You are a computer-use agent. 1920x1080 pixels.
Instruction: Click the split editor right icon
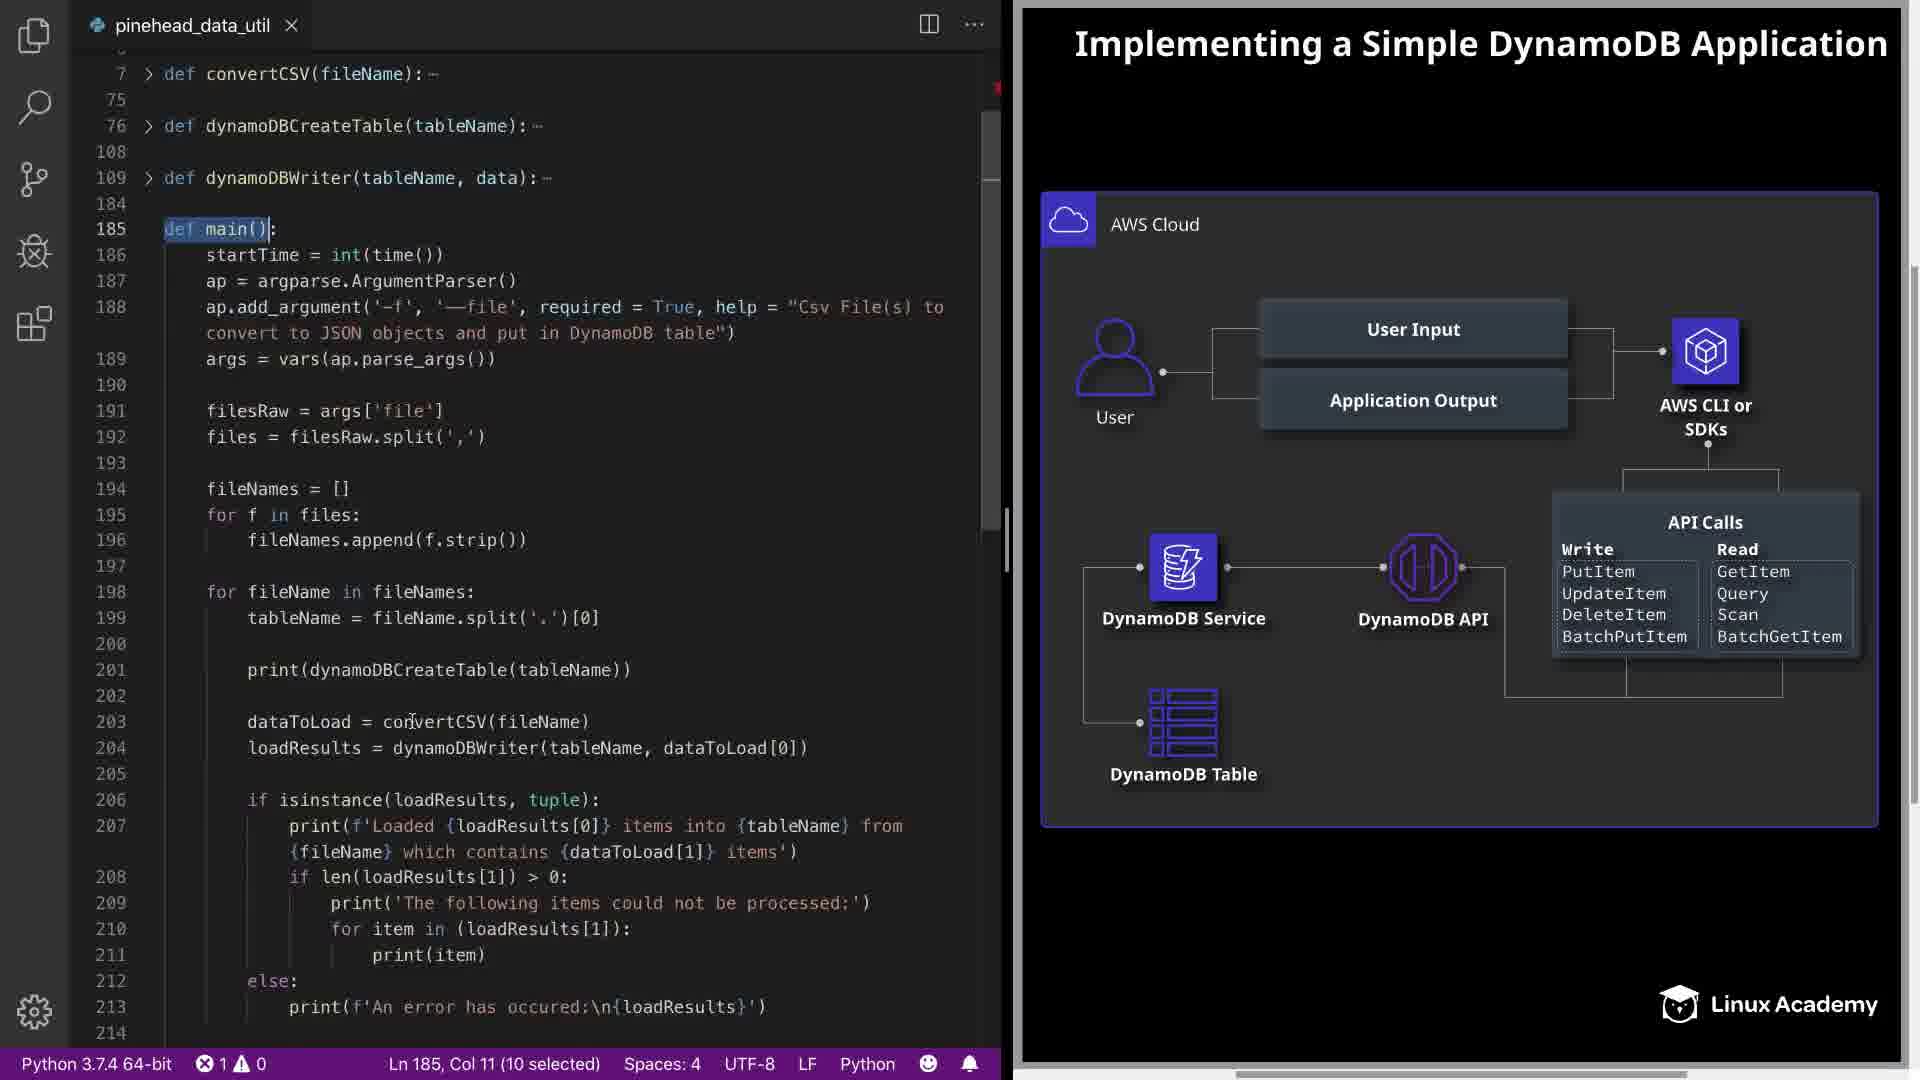click(929, 25)
